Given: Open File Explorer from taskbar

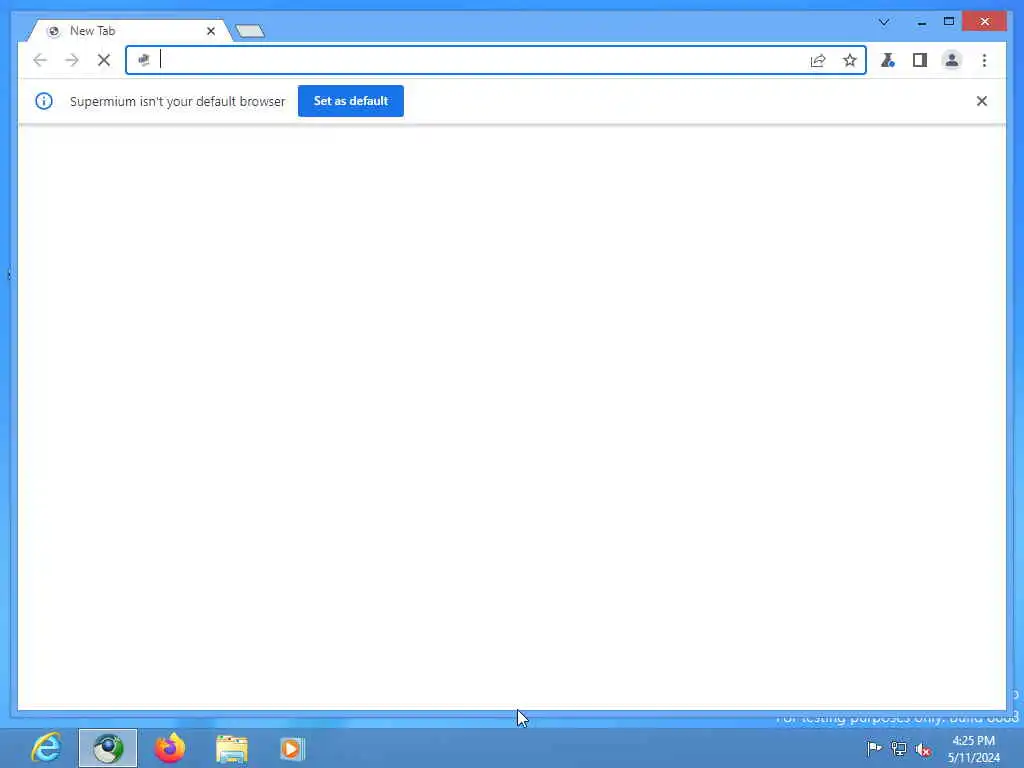Looking at the screenshot, I should pyautogui.click(x=232, y=748).
